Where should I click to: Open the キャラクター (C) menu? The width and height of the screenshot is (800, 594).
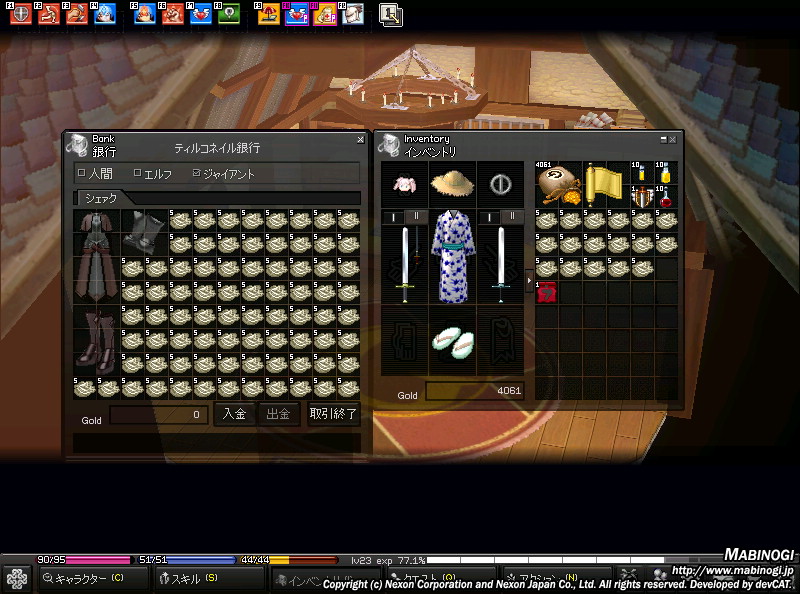coord(93,578)
